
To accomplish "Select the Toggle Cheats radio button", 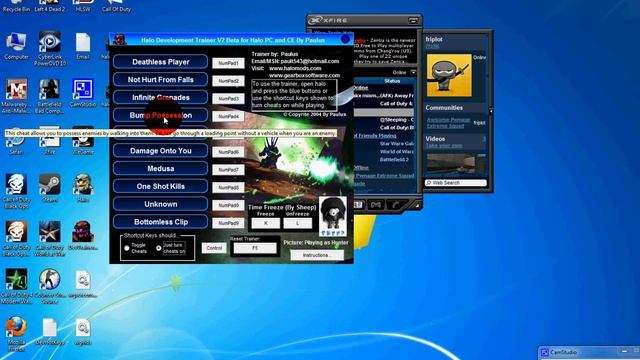I will (x=127, y=248).
